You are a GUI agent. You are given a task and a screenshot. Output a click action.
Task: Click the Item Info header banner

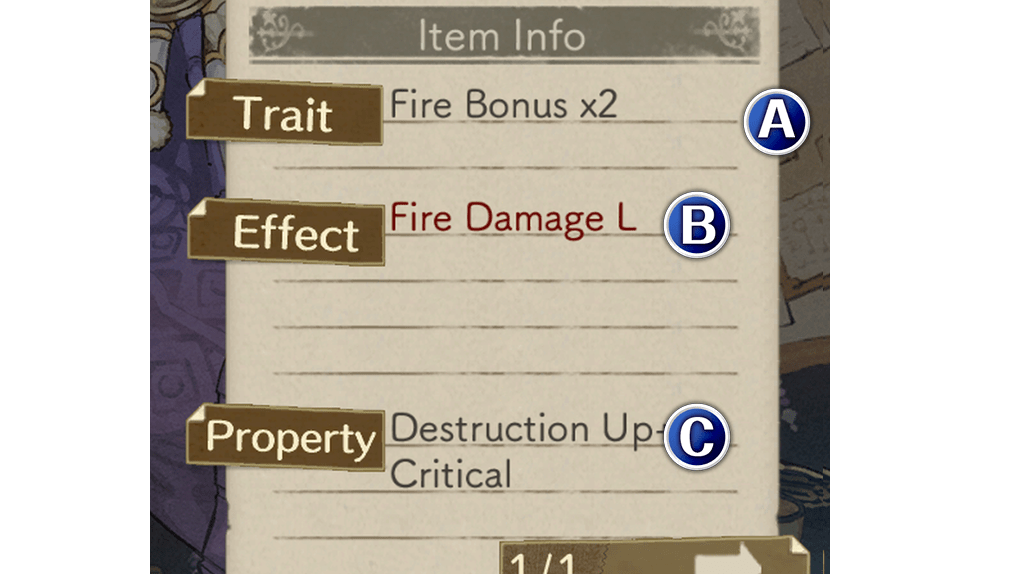(x=504, y=34)
